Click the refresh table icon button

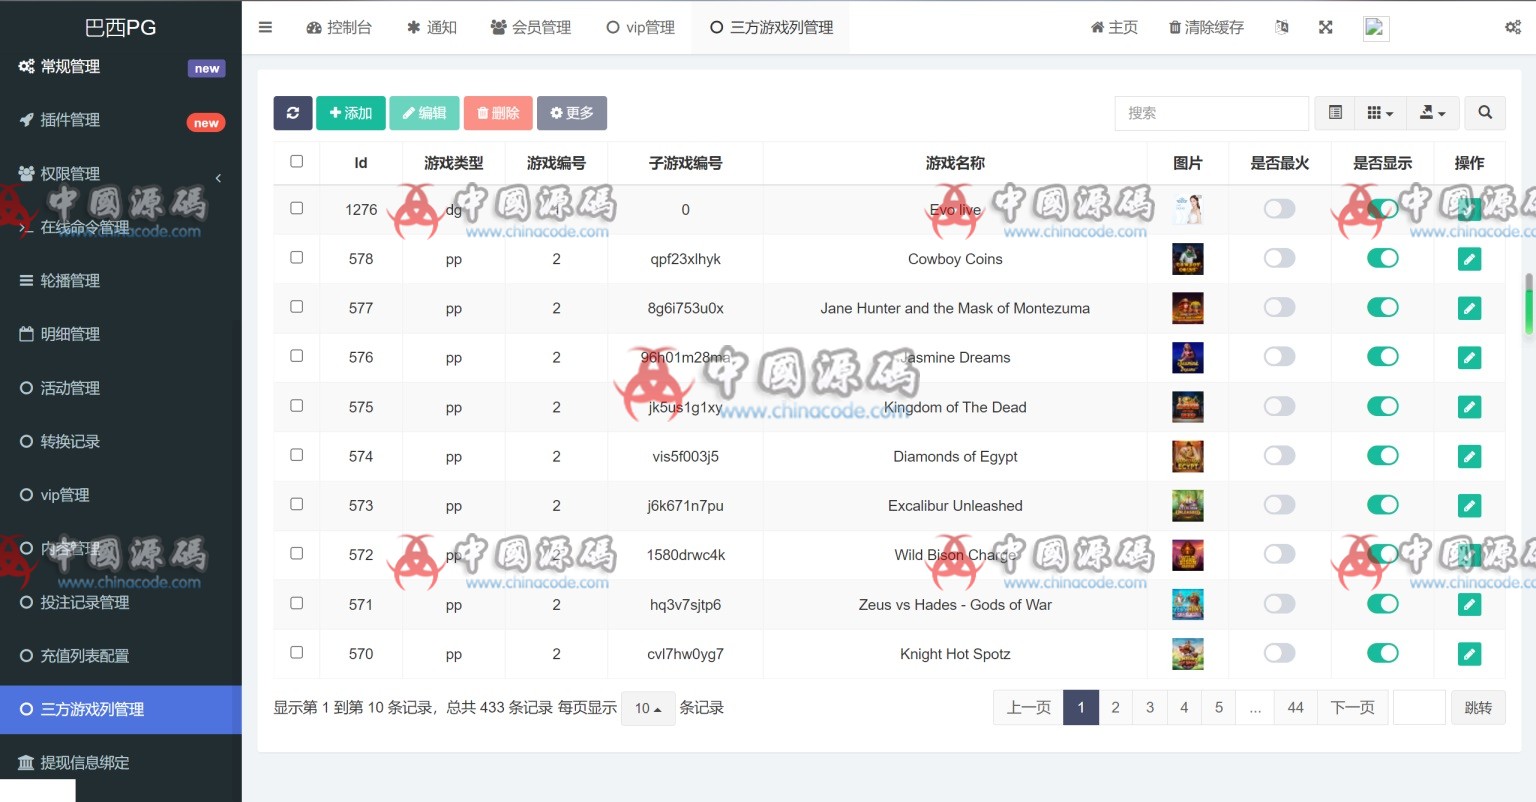(x=293, y=113)
